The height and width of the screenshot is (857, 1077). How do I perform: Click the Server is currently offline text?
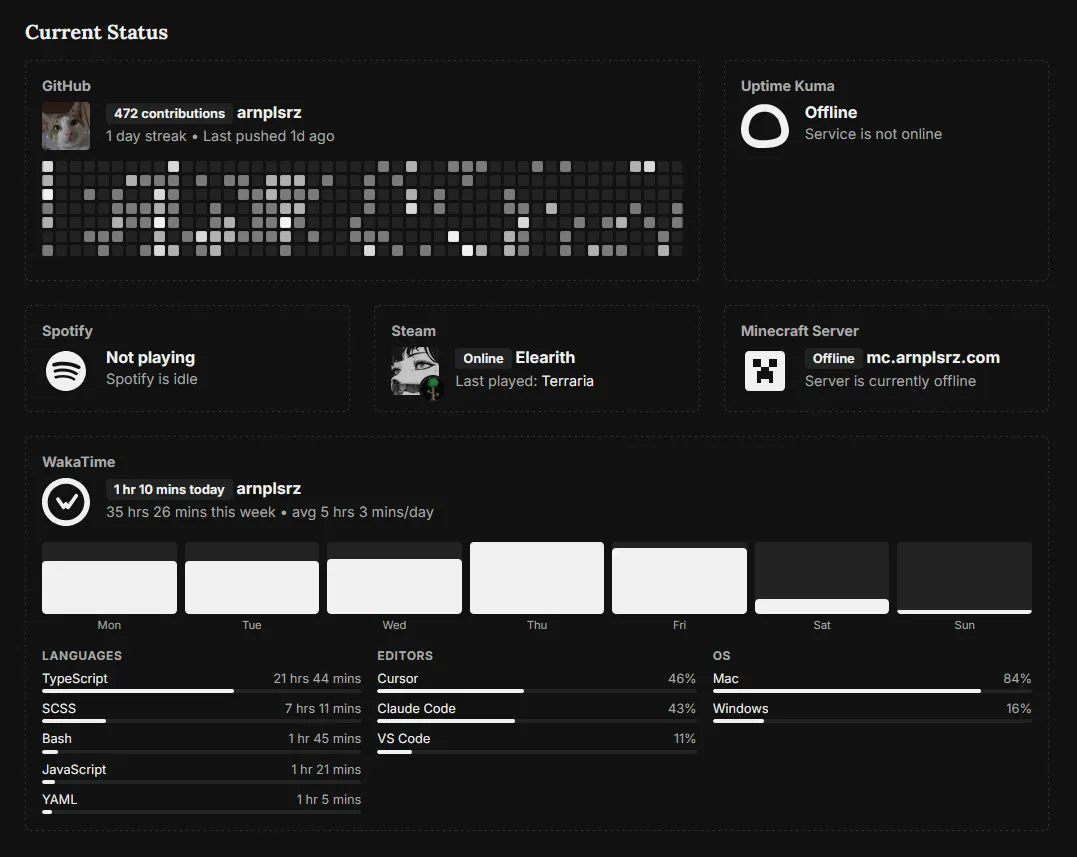click(x=890, y=381)
